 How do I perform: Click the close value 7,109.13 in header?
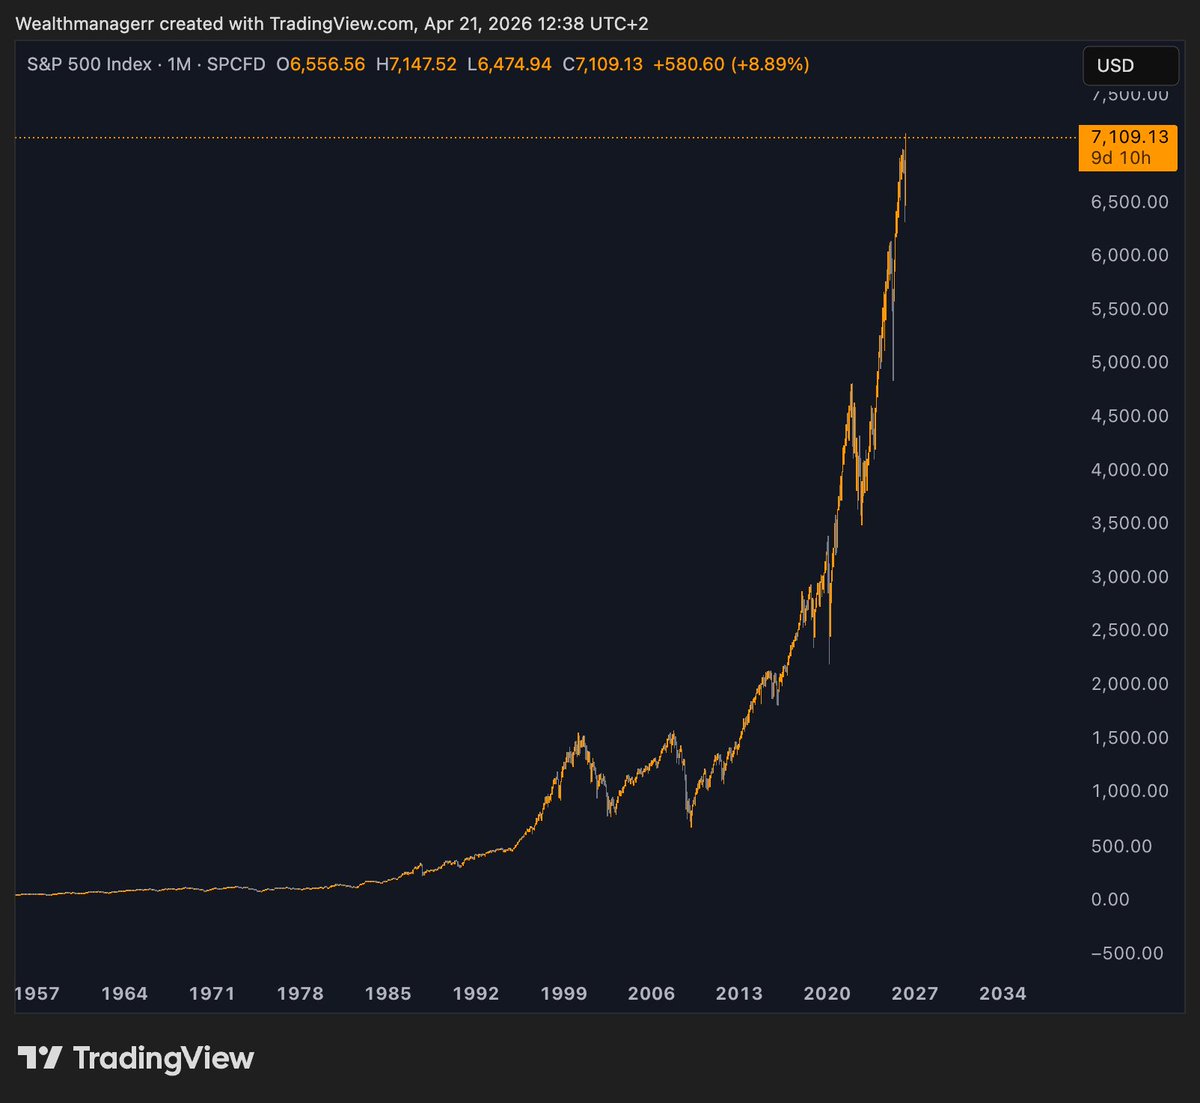[x=609, y=65]
